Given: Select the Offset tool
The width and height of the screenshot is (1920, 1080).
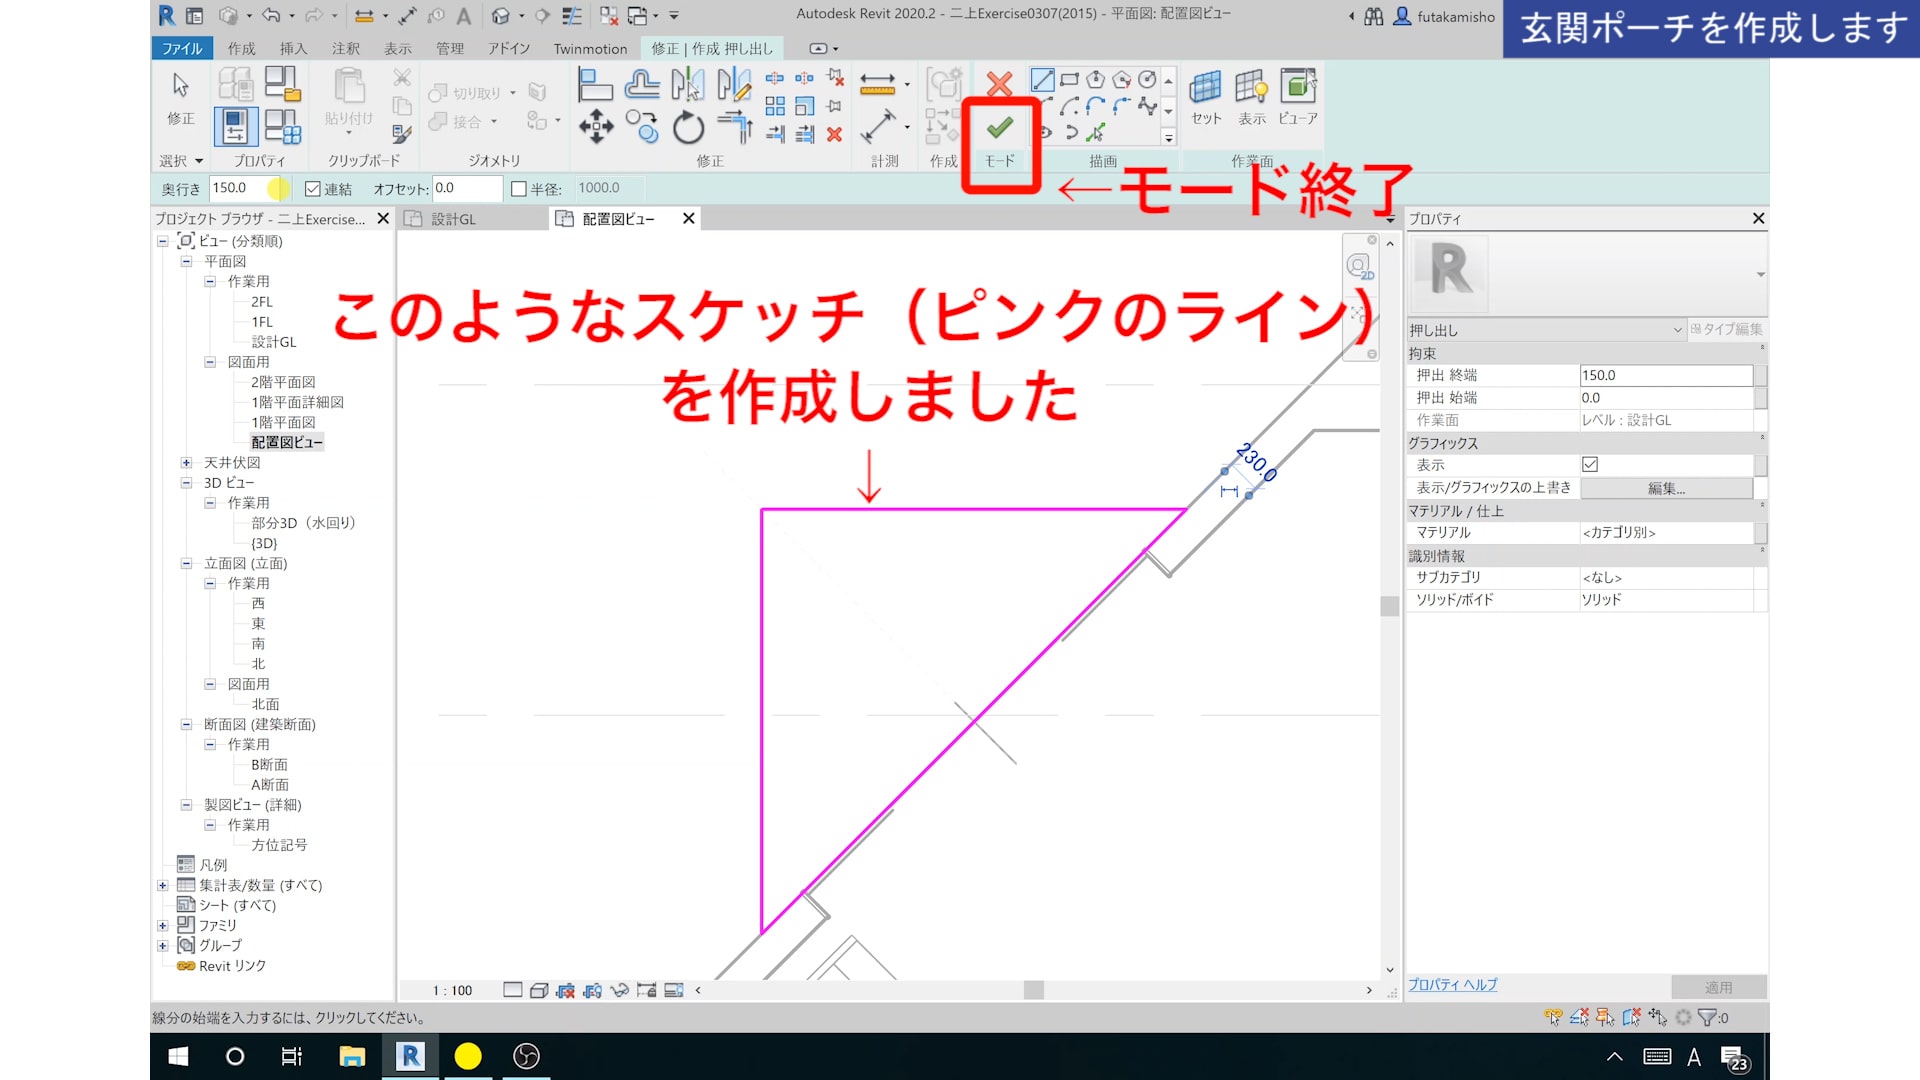Looking at the screenshot, I should (x=642, y=85).
